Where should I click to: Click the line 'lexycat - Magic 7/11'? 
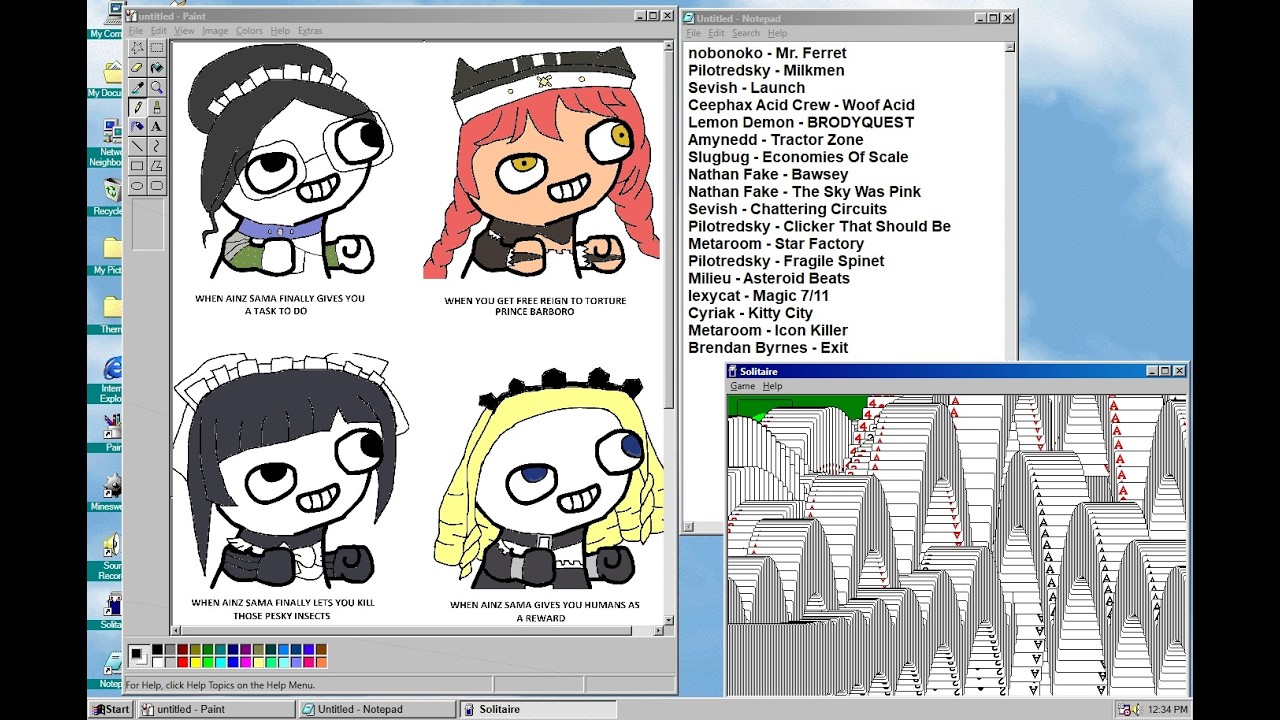[x=758, y=296]
